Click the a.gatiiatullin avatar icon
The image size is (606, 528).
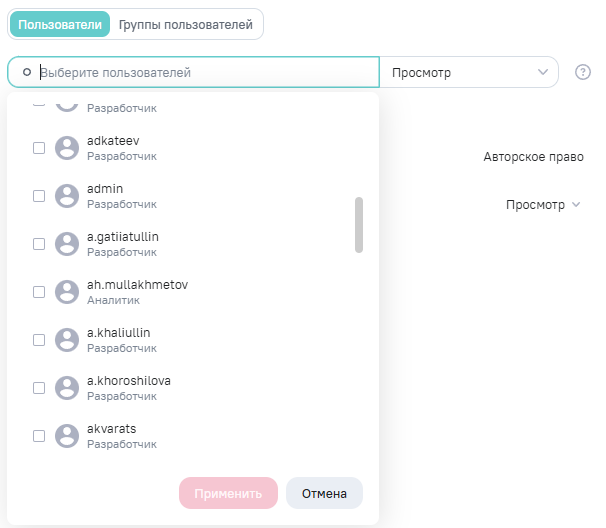(x=67, y=244)
